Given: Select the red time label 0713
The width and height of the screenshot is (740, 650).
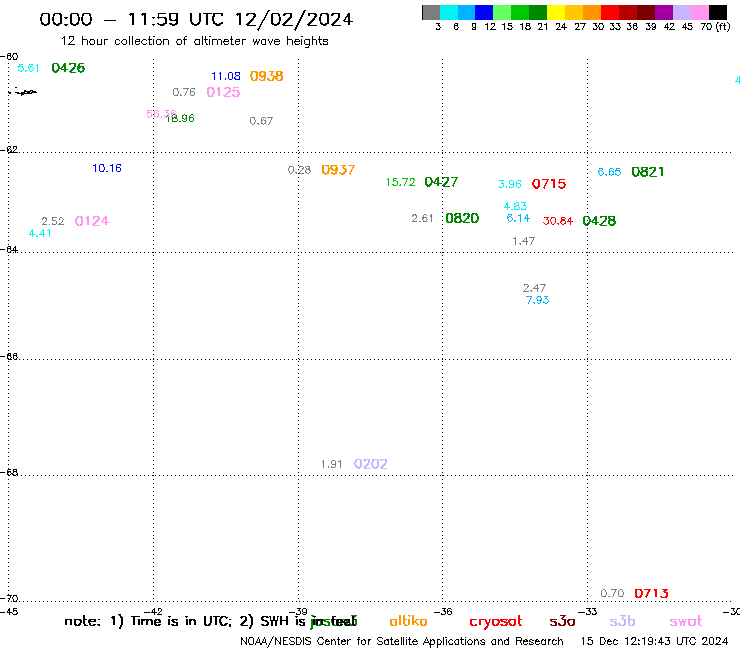Looking at the screenshot, I should click(x=651, y=593).
